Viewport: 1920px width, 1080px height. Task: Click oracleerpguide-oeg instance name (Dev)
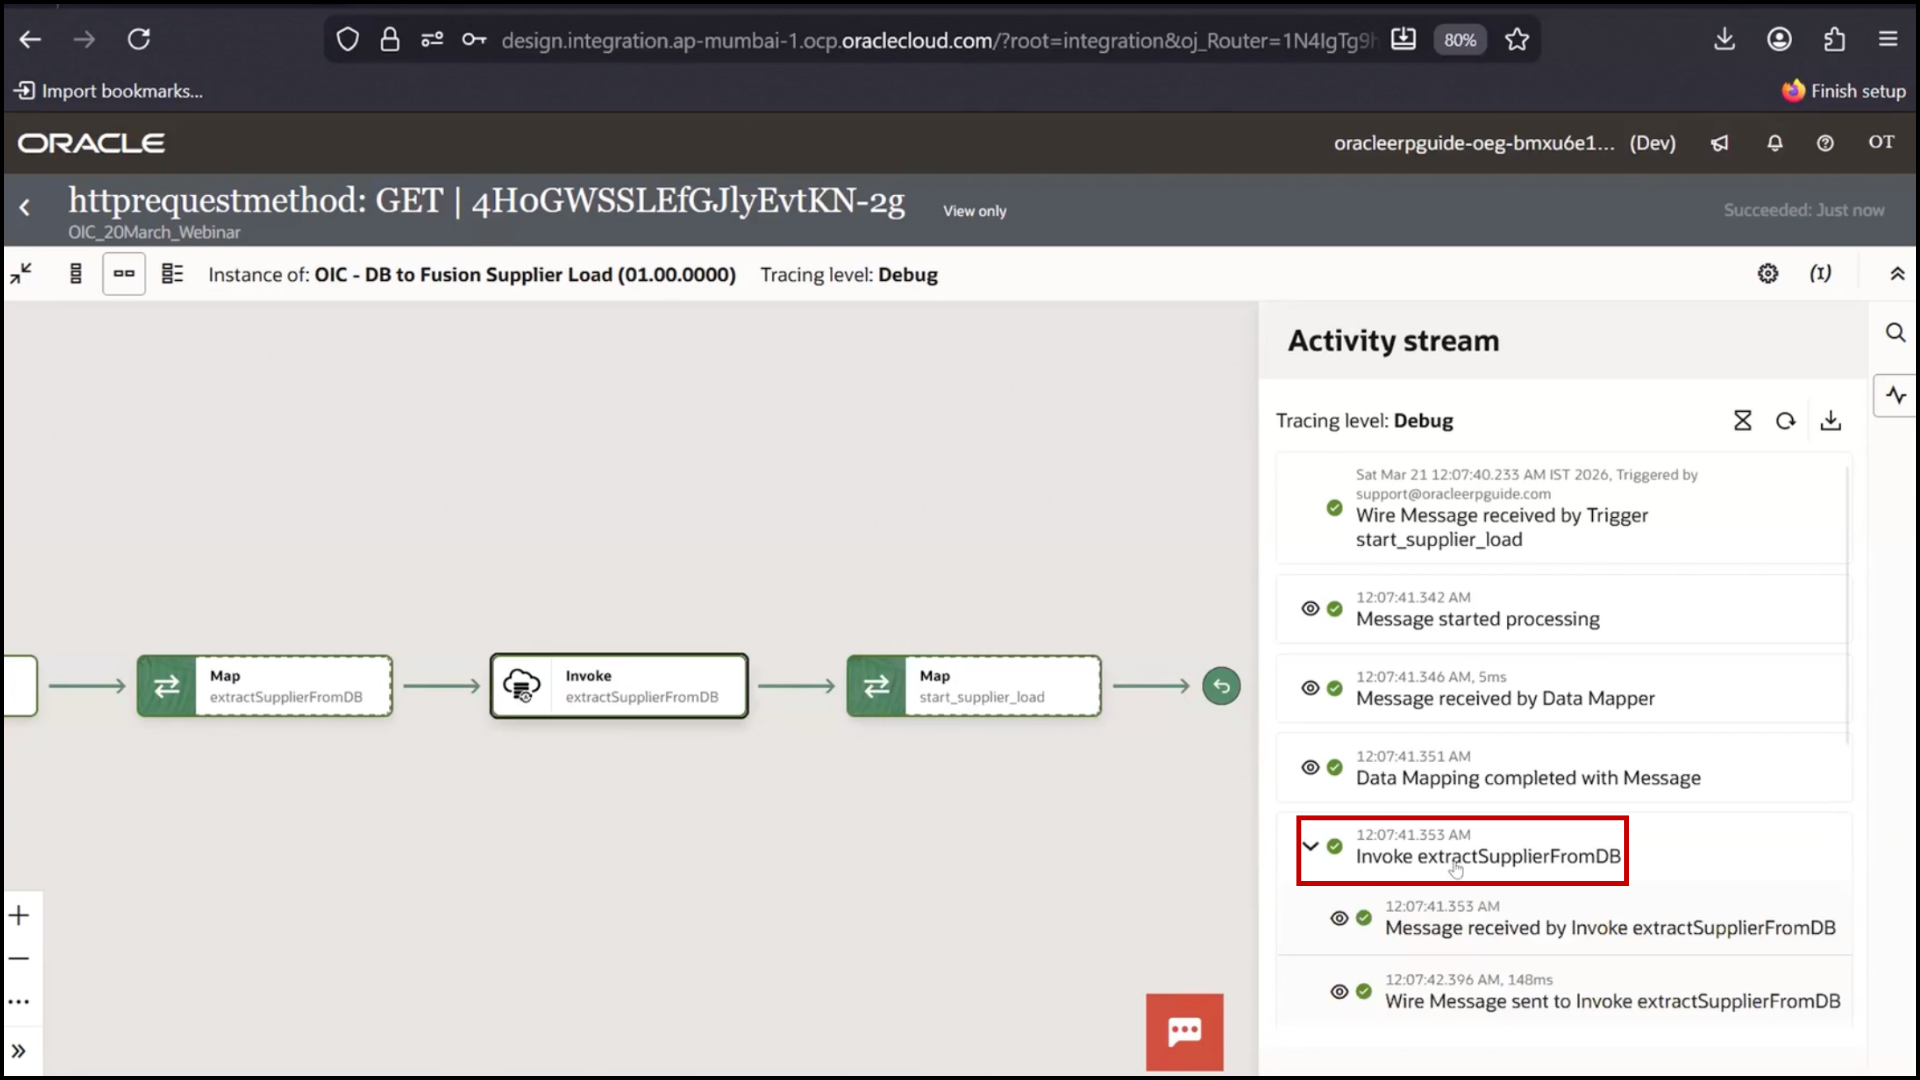pyautogui.click(x=1505, y=143)
